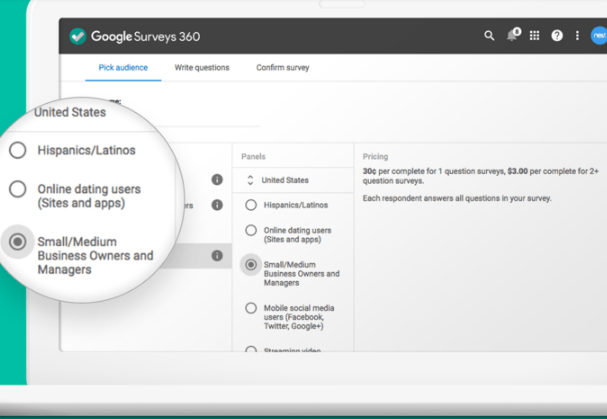This screenshot has height=419, width=607.
Task: Click the Pricing heading text
Action: pos(375,156)
